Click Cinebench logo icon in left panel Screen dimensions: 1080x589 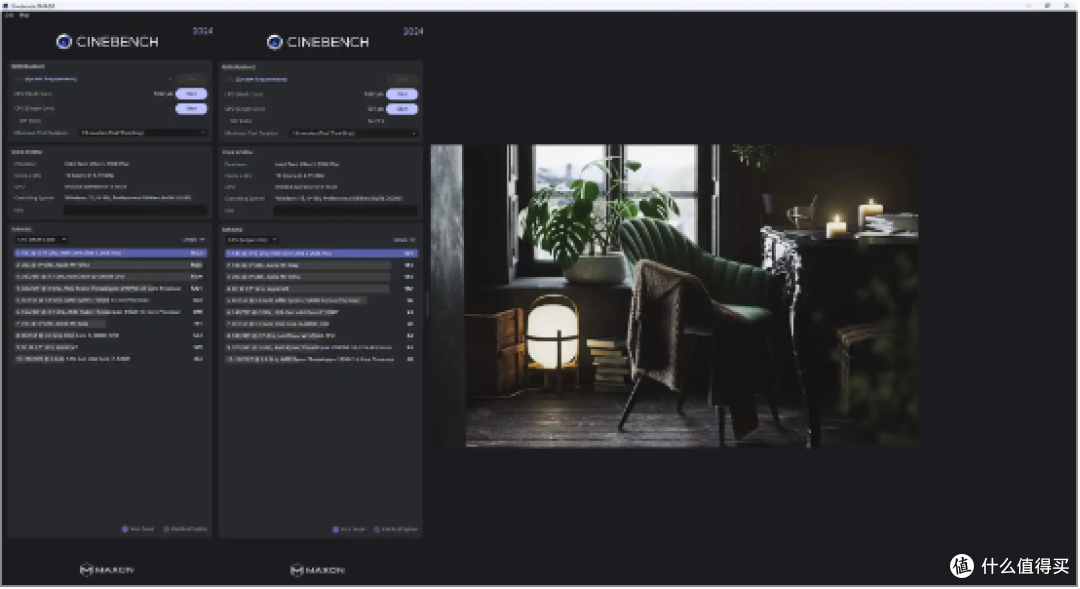(63, 42)
